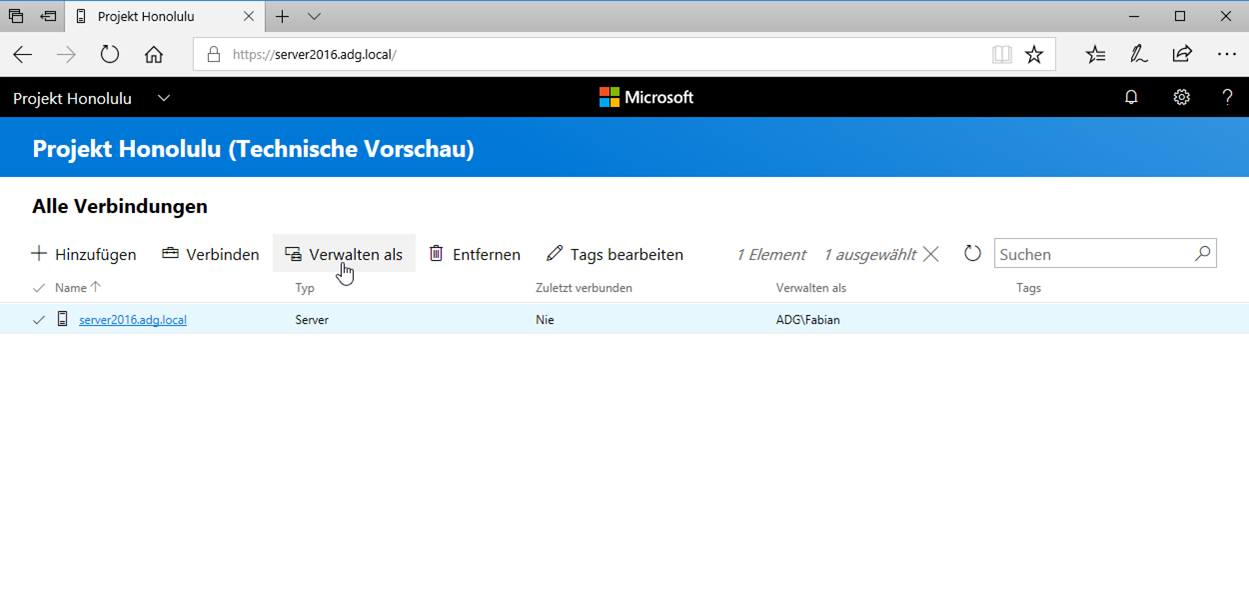Toggle select-all checkmark in header
Viewport: 1249px width, 589px height.
coord(39,288)
